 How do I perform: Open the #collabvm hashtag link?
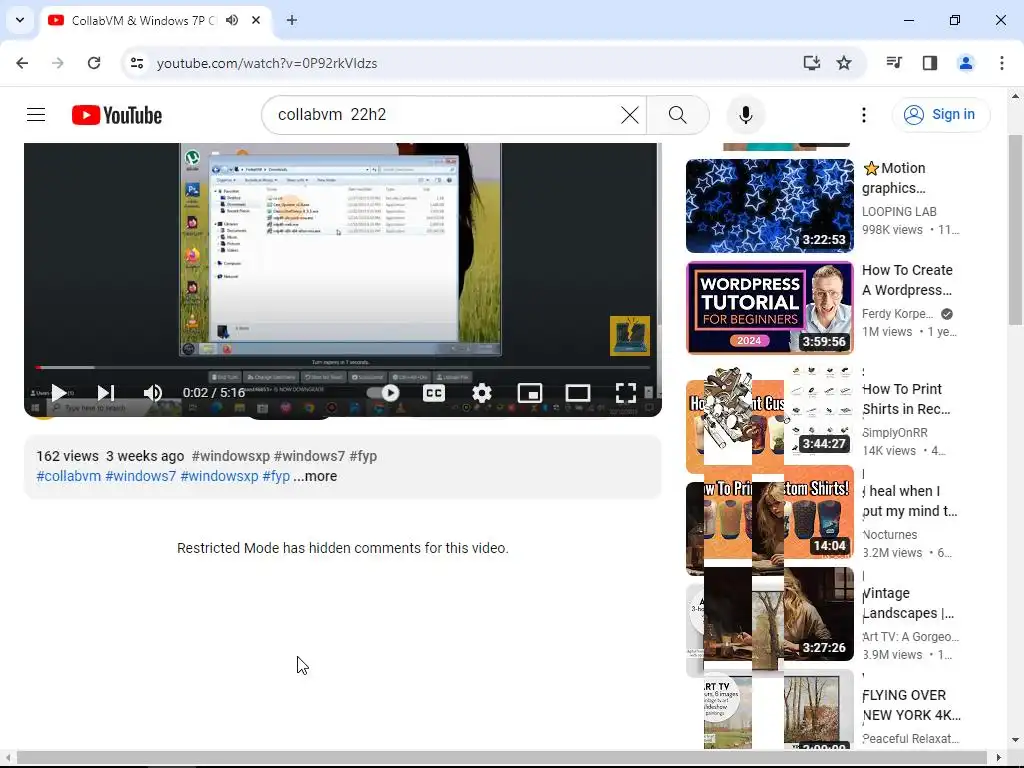point(69,476)
